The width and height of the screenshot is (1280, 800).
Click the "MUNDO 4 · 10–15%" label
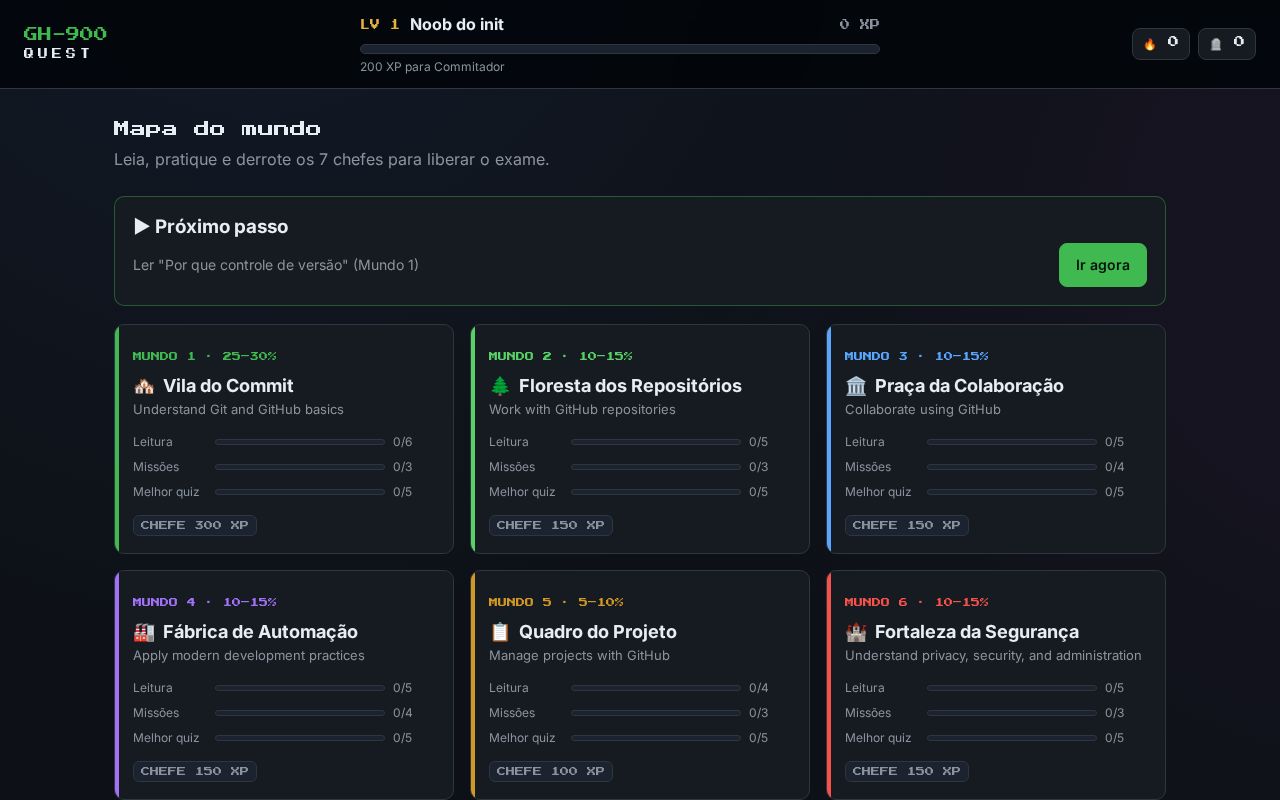click(x=205, y=602)
